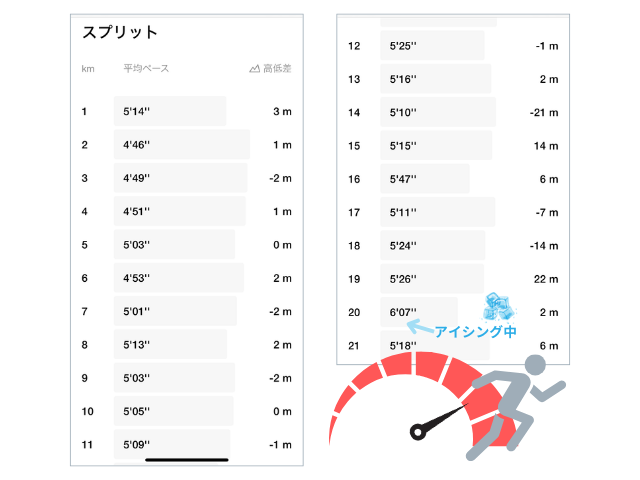
Task: Click the km 16 pace bar 5'47''
Action: click(424, 178)
